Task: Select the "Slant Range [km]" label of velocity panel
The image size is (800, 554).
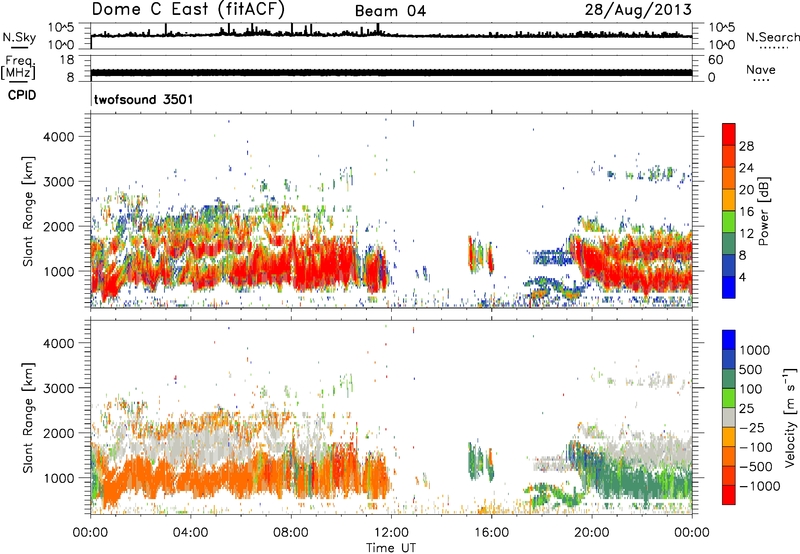Action: (x=28, y=417)
